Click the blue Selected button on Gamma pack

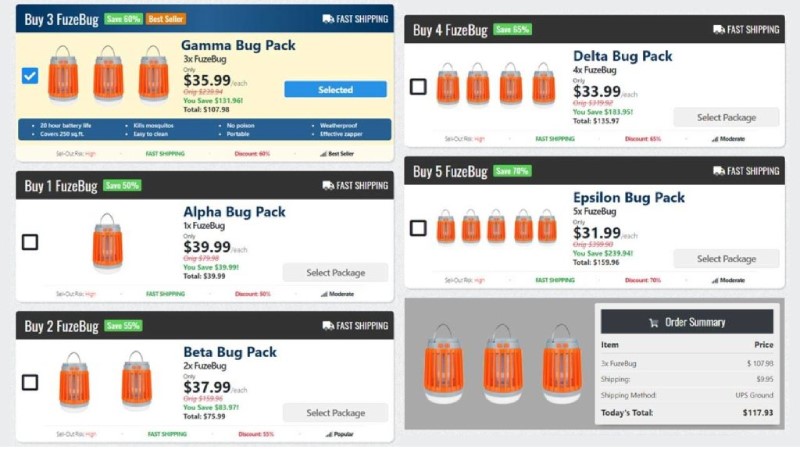[335, 90]
